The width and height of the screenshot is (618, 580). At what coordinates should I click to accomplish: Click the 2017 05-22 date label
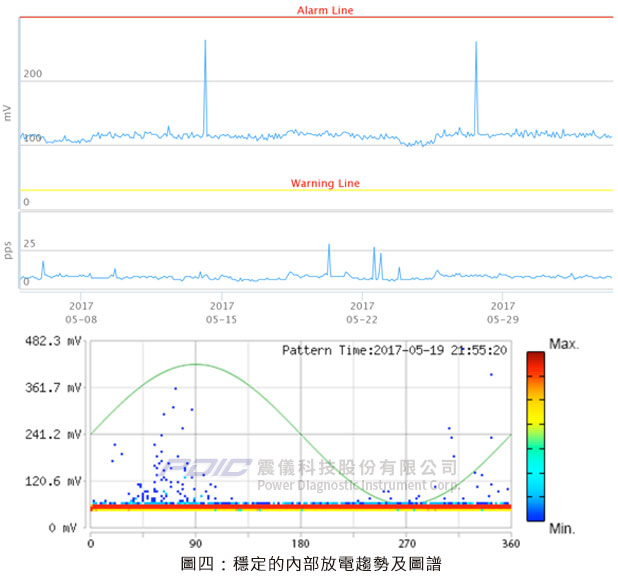(x=362, y=312)
